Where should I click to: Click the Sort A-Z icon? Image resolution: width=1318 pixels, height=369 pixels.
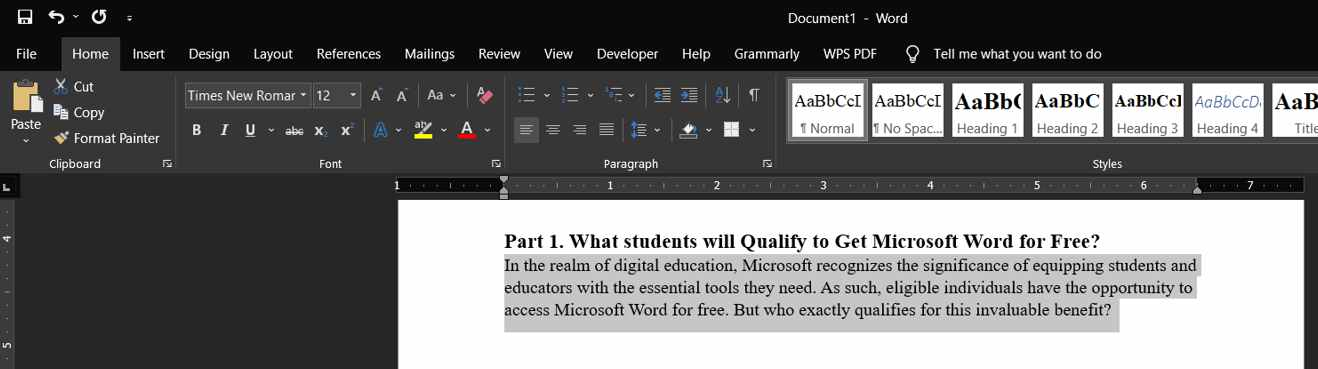click(x=722, y=95)
